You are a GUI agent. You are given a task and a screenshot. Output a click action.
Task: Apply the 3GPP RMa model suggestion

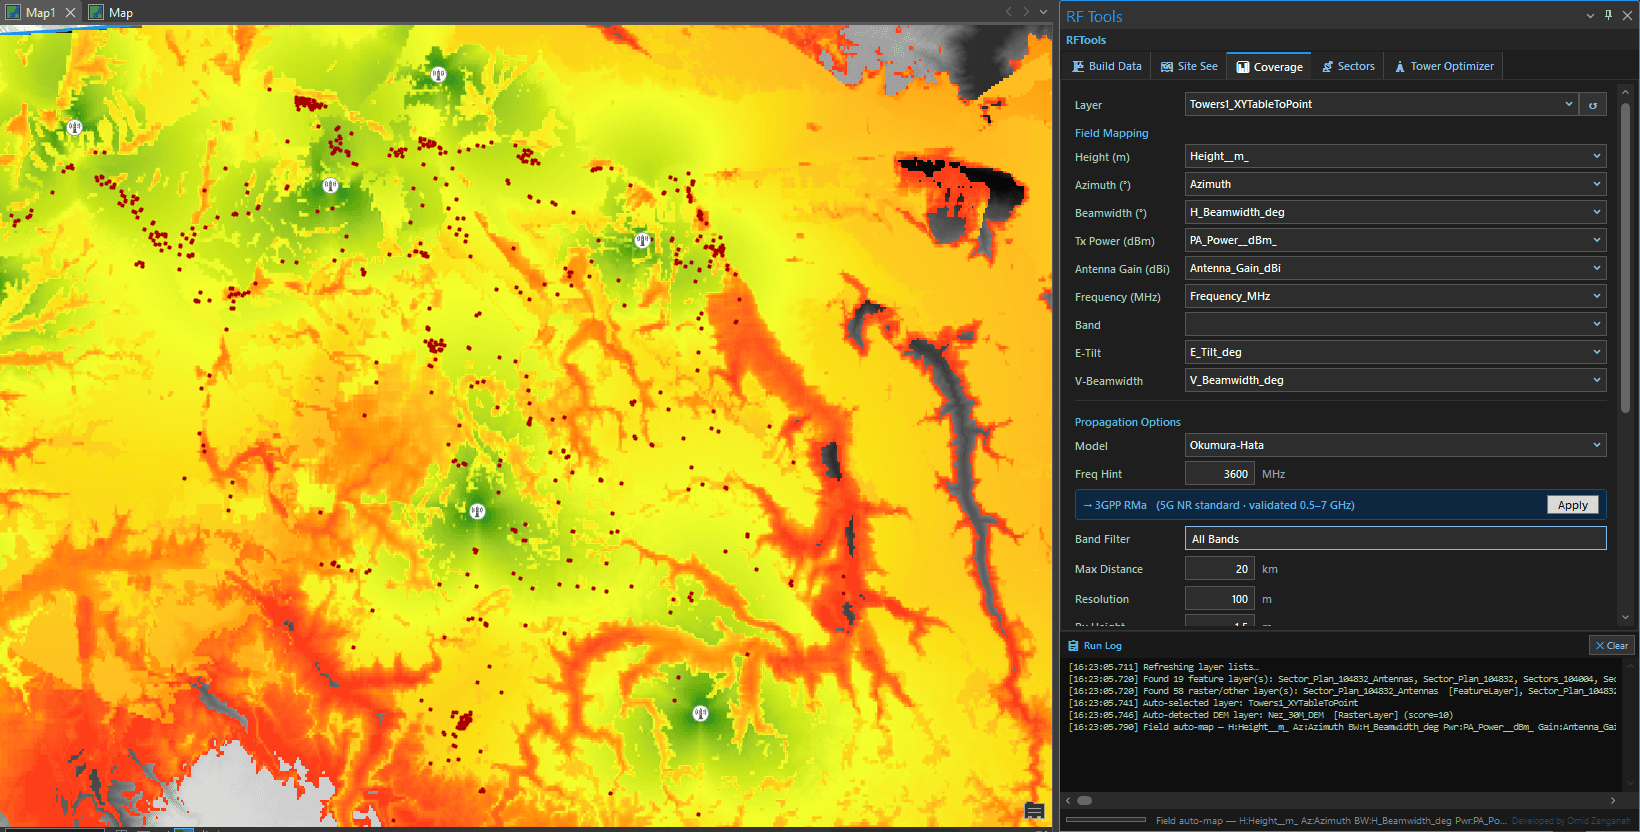coord(1572,505)
